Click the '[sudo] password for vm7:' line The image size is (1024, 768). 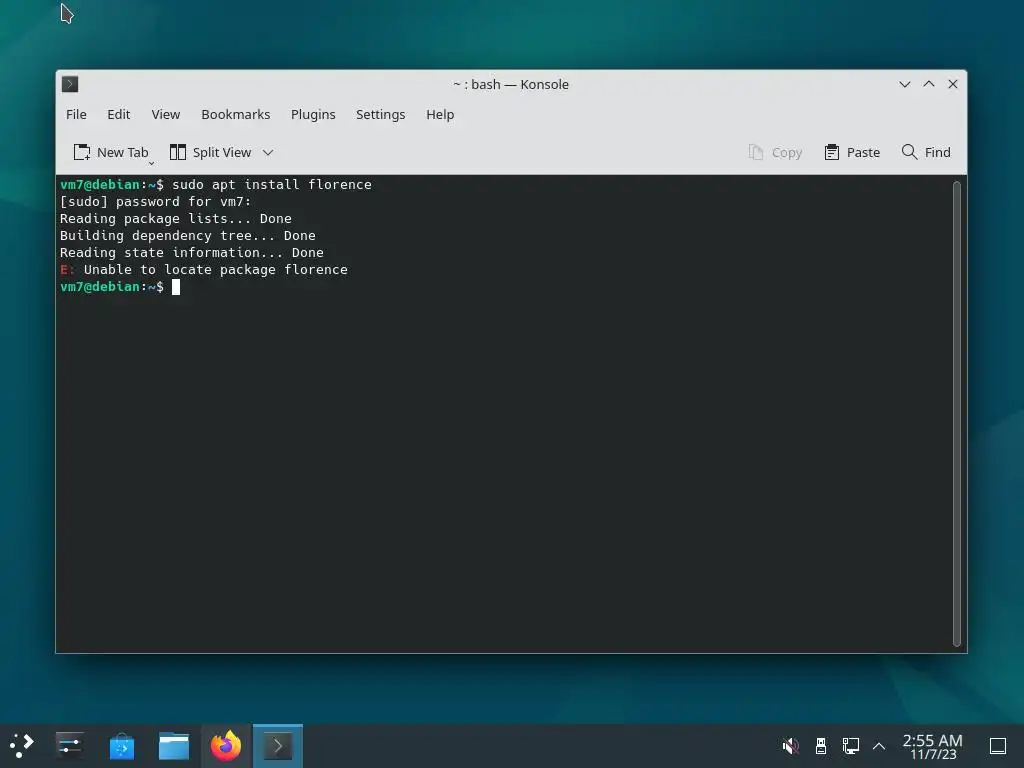point(155,202)
